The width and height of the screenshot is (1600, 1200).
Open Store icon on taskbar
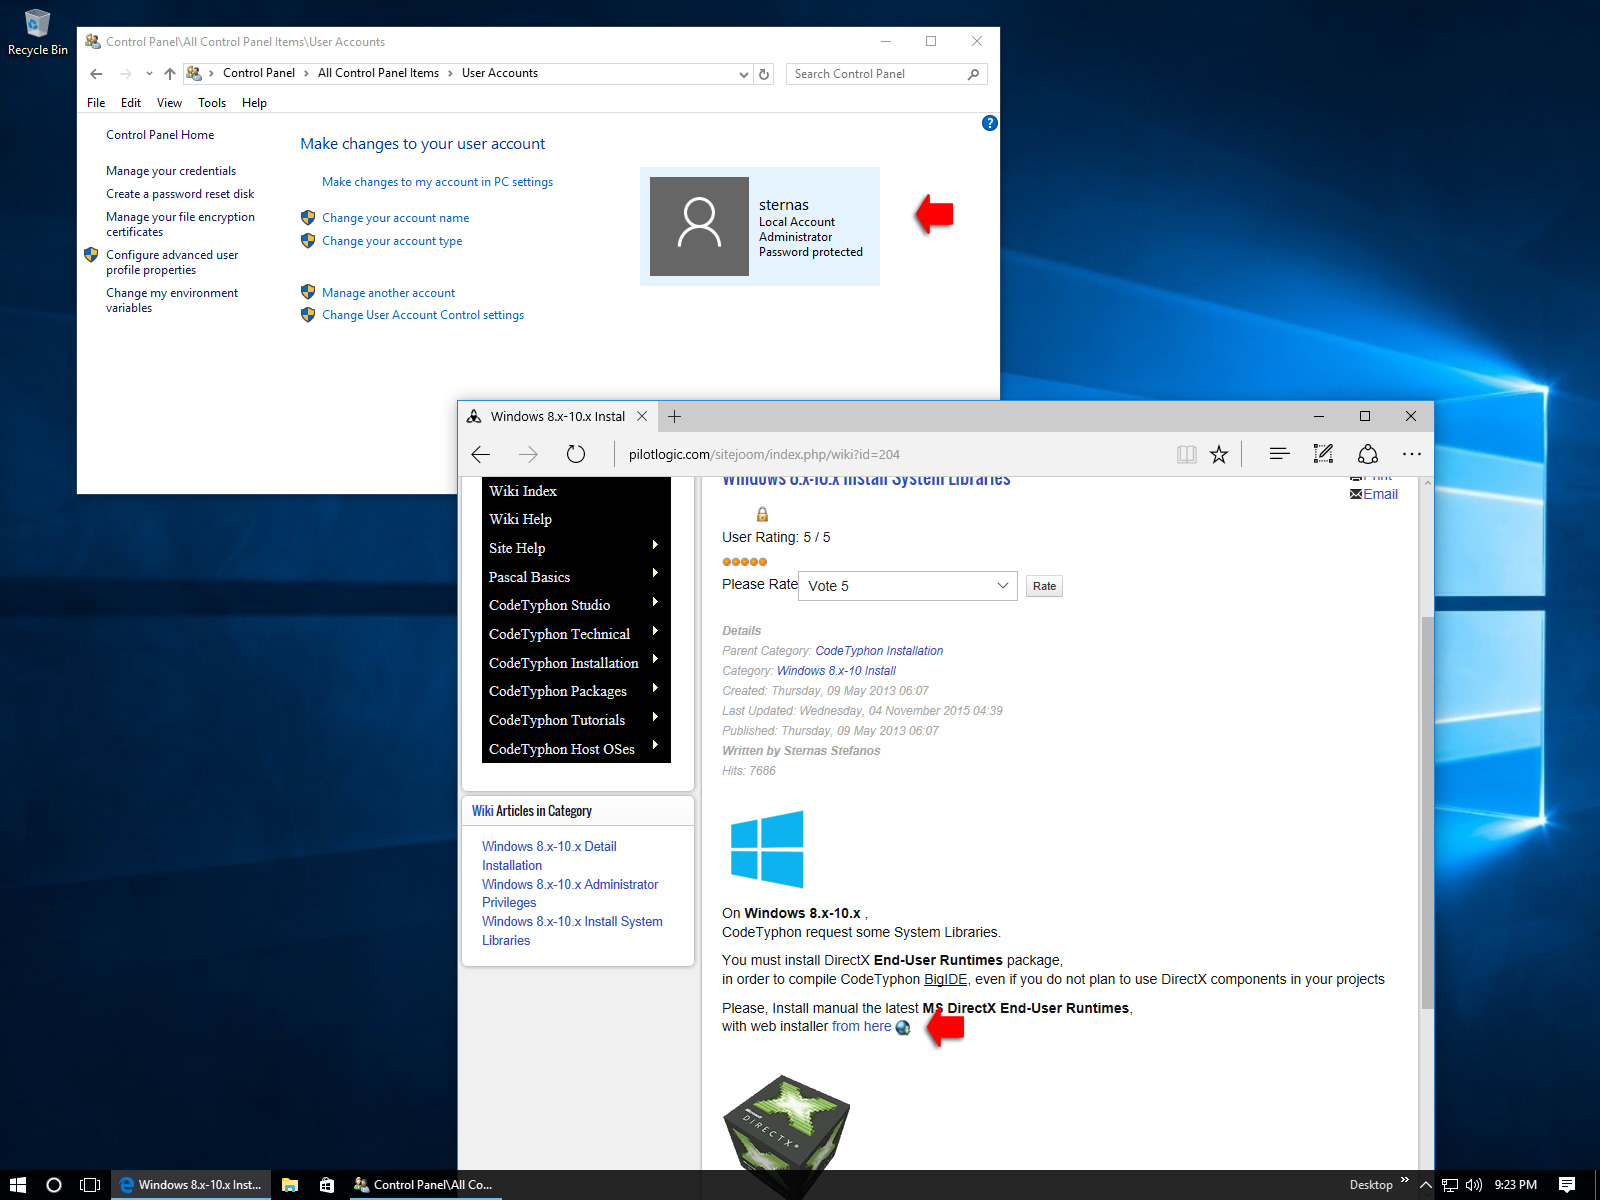327,1185
